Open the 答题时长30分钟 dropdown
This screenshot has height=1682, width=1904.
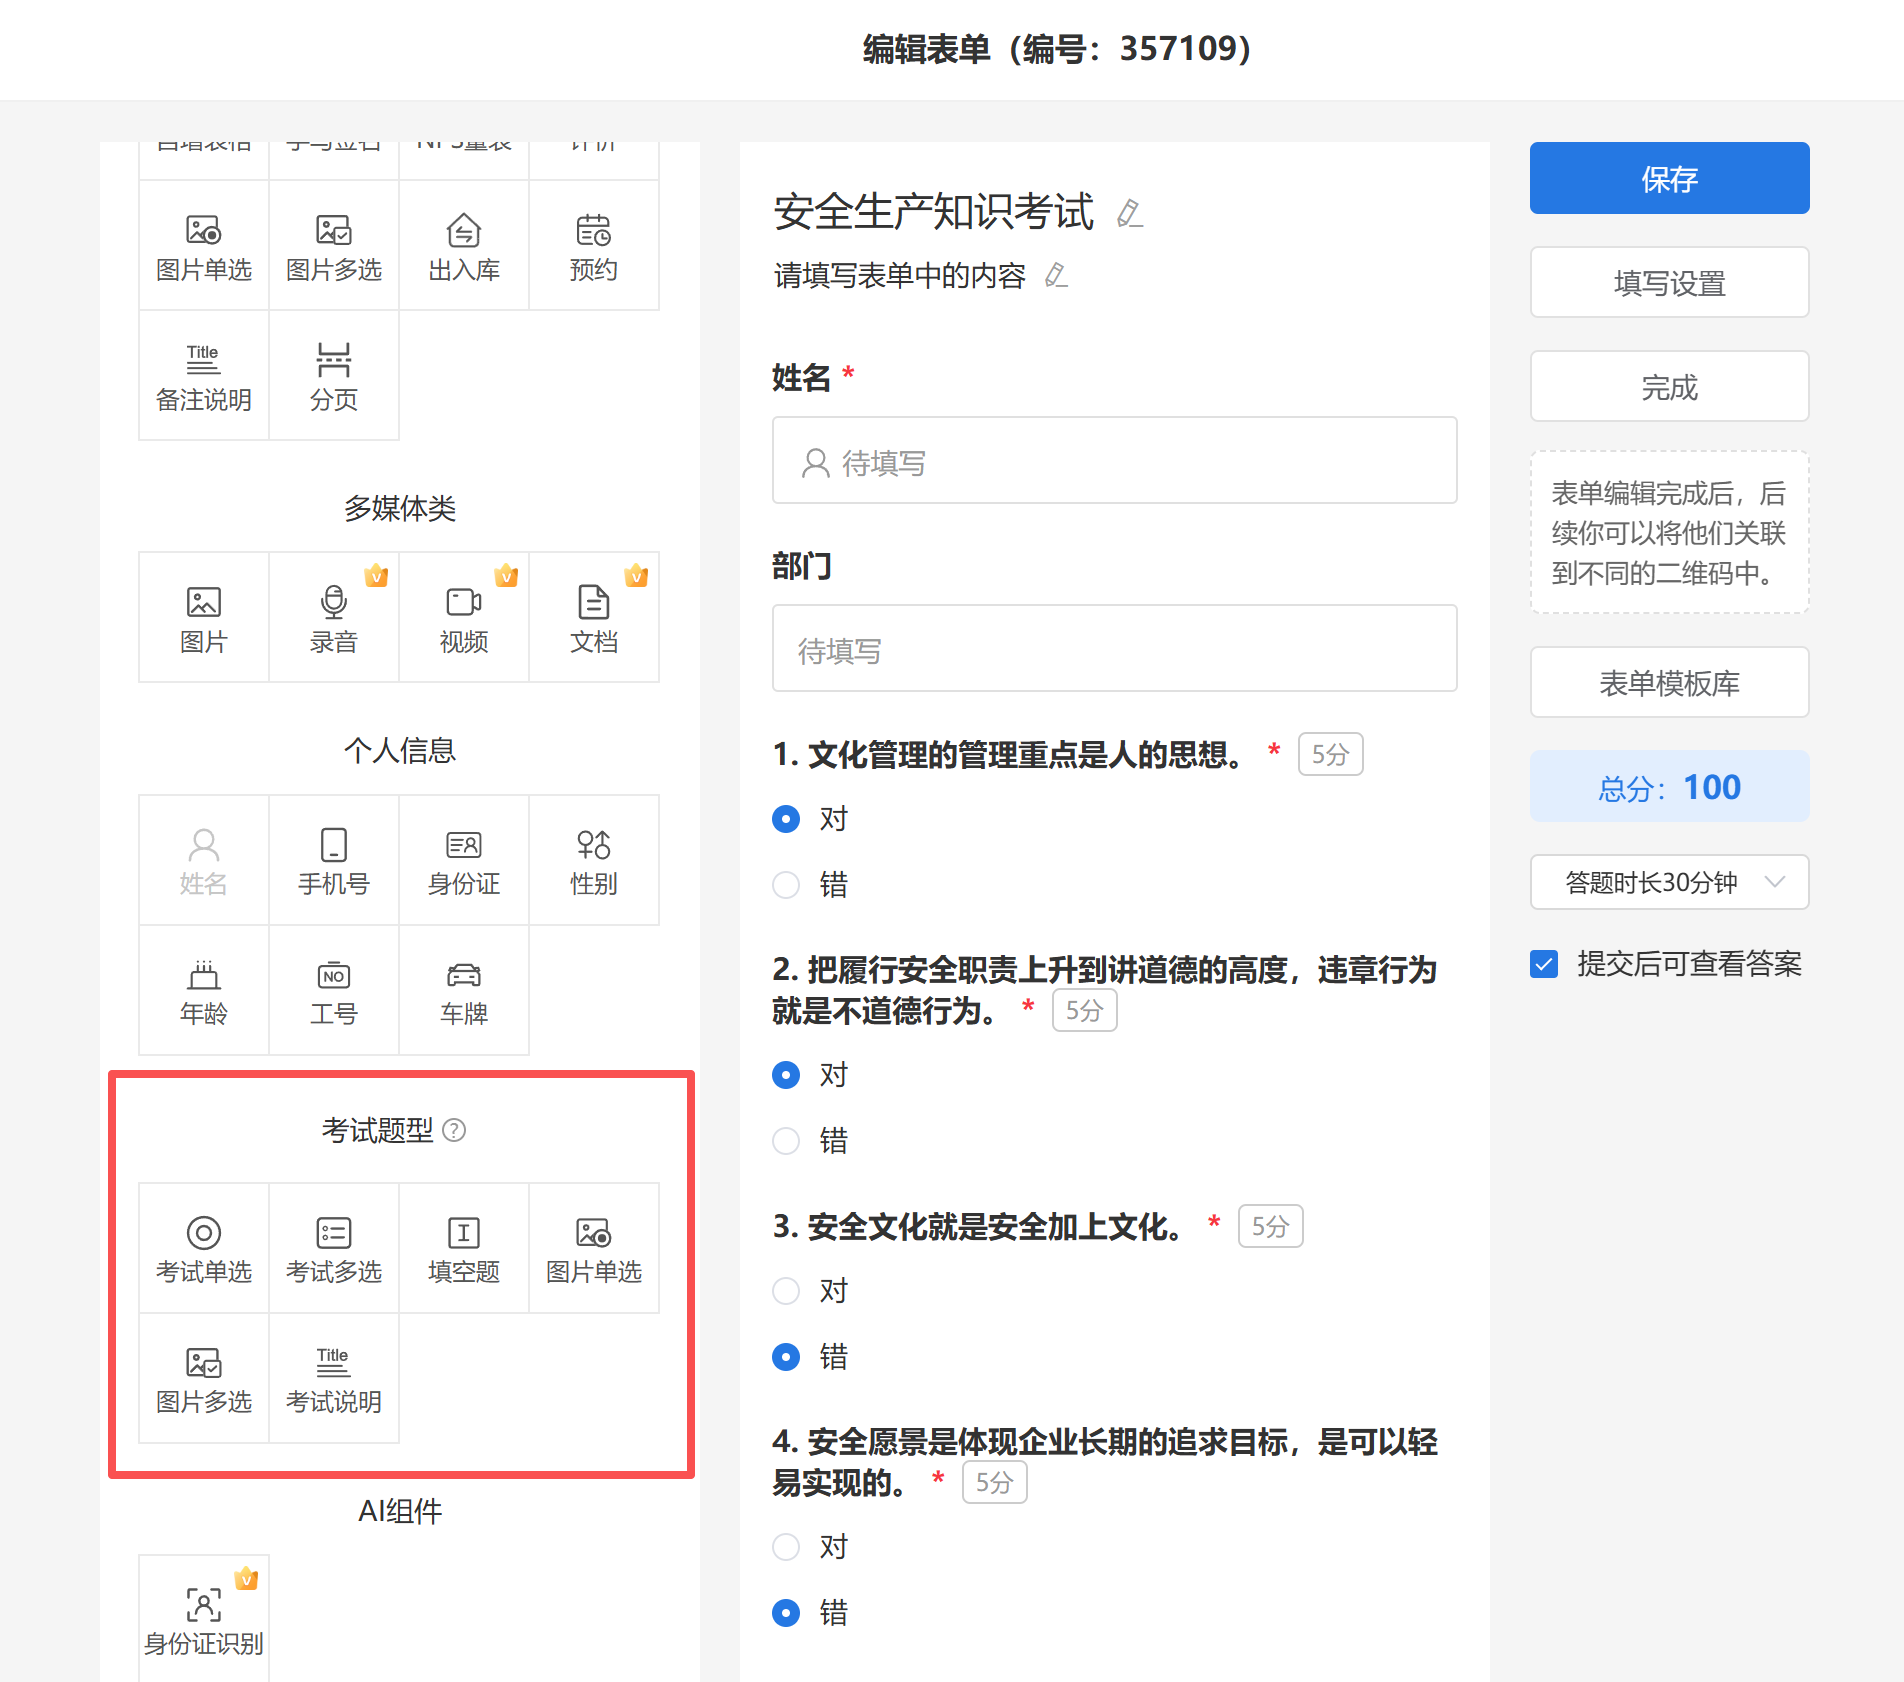1669,882
